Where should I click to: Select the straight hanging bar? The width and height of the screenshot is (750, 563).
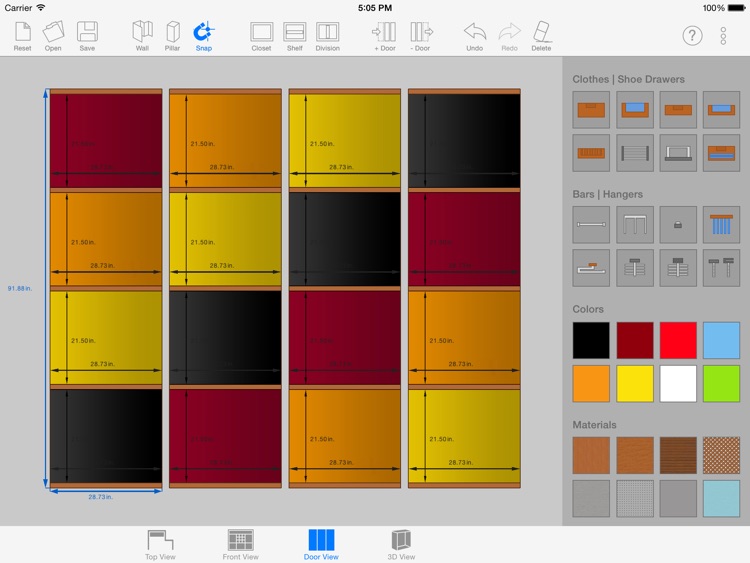click(591, 225)
